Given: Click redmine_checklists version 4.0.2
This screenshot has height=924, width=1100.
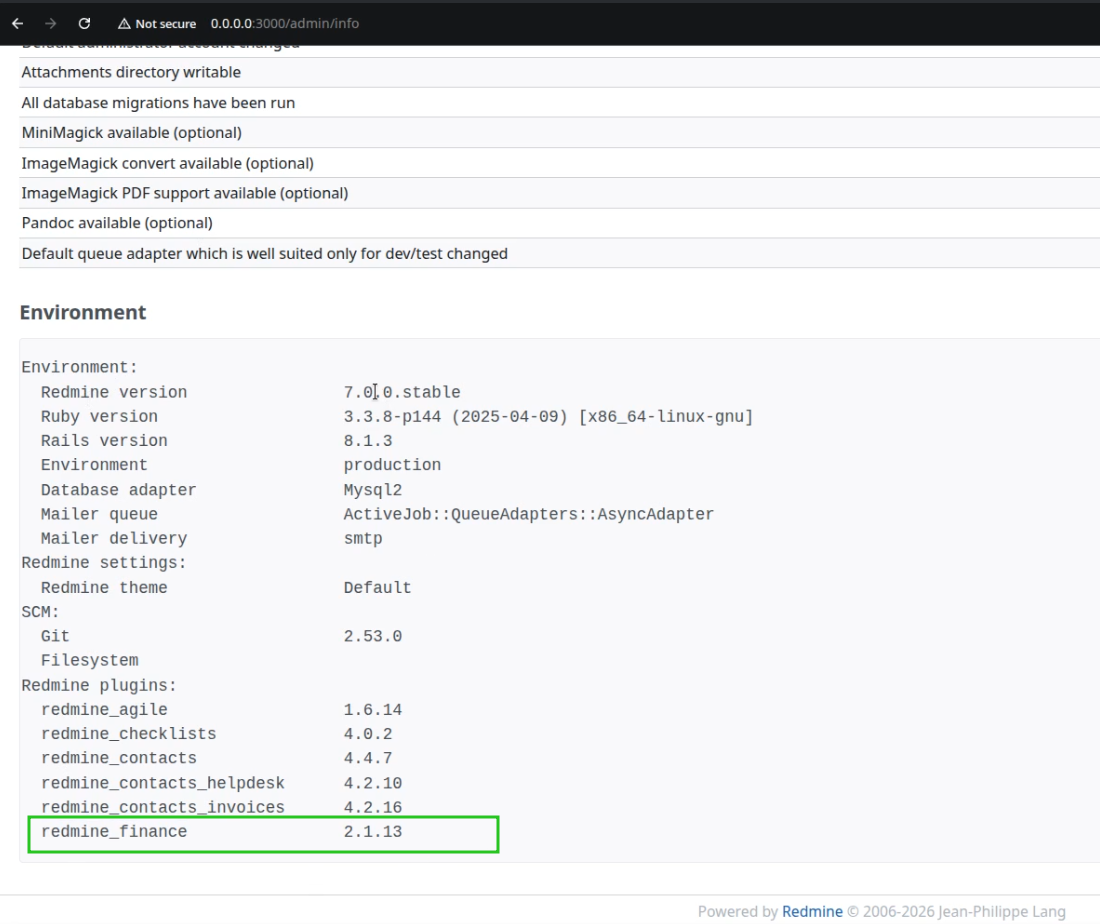Looking at the screenshot, I should 368,734.
